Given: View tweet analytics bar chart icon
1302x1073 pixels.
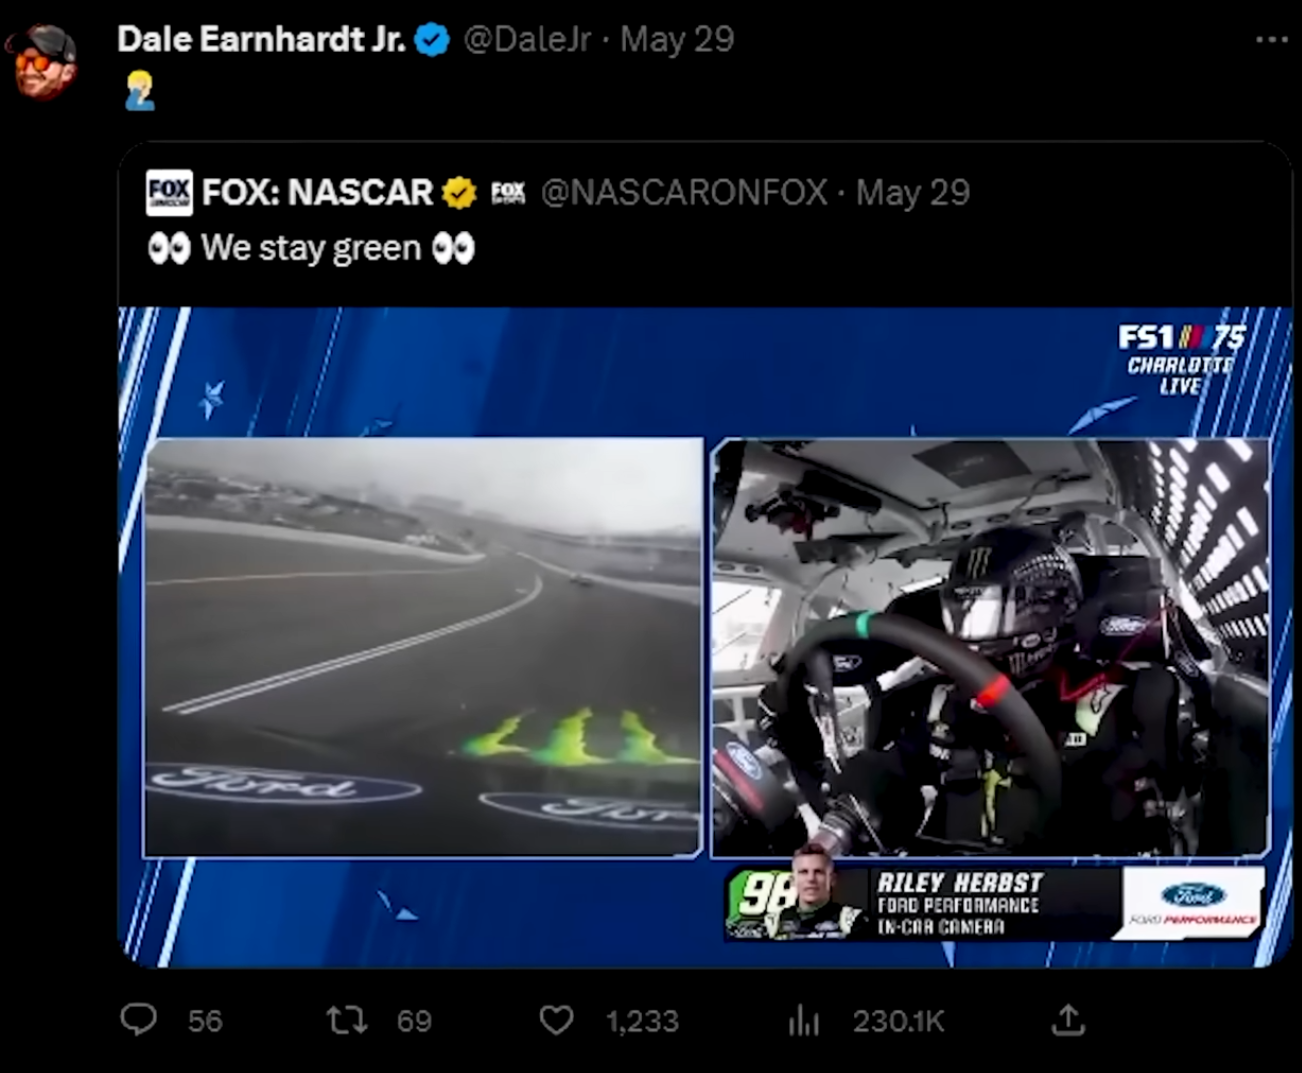Looking at the screenshot, I should tap(804, 1020).
